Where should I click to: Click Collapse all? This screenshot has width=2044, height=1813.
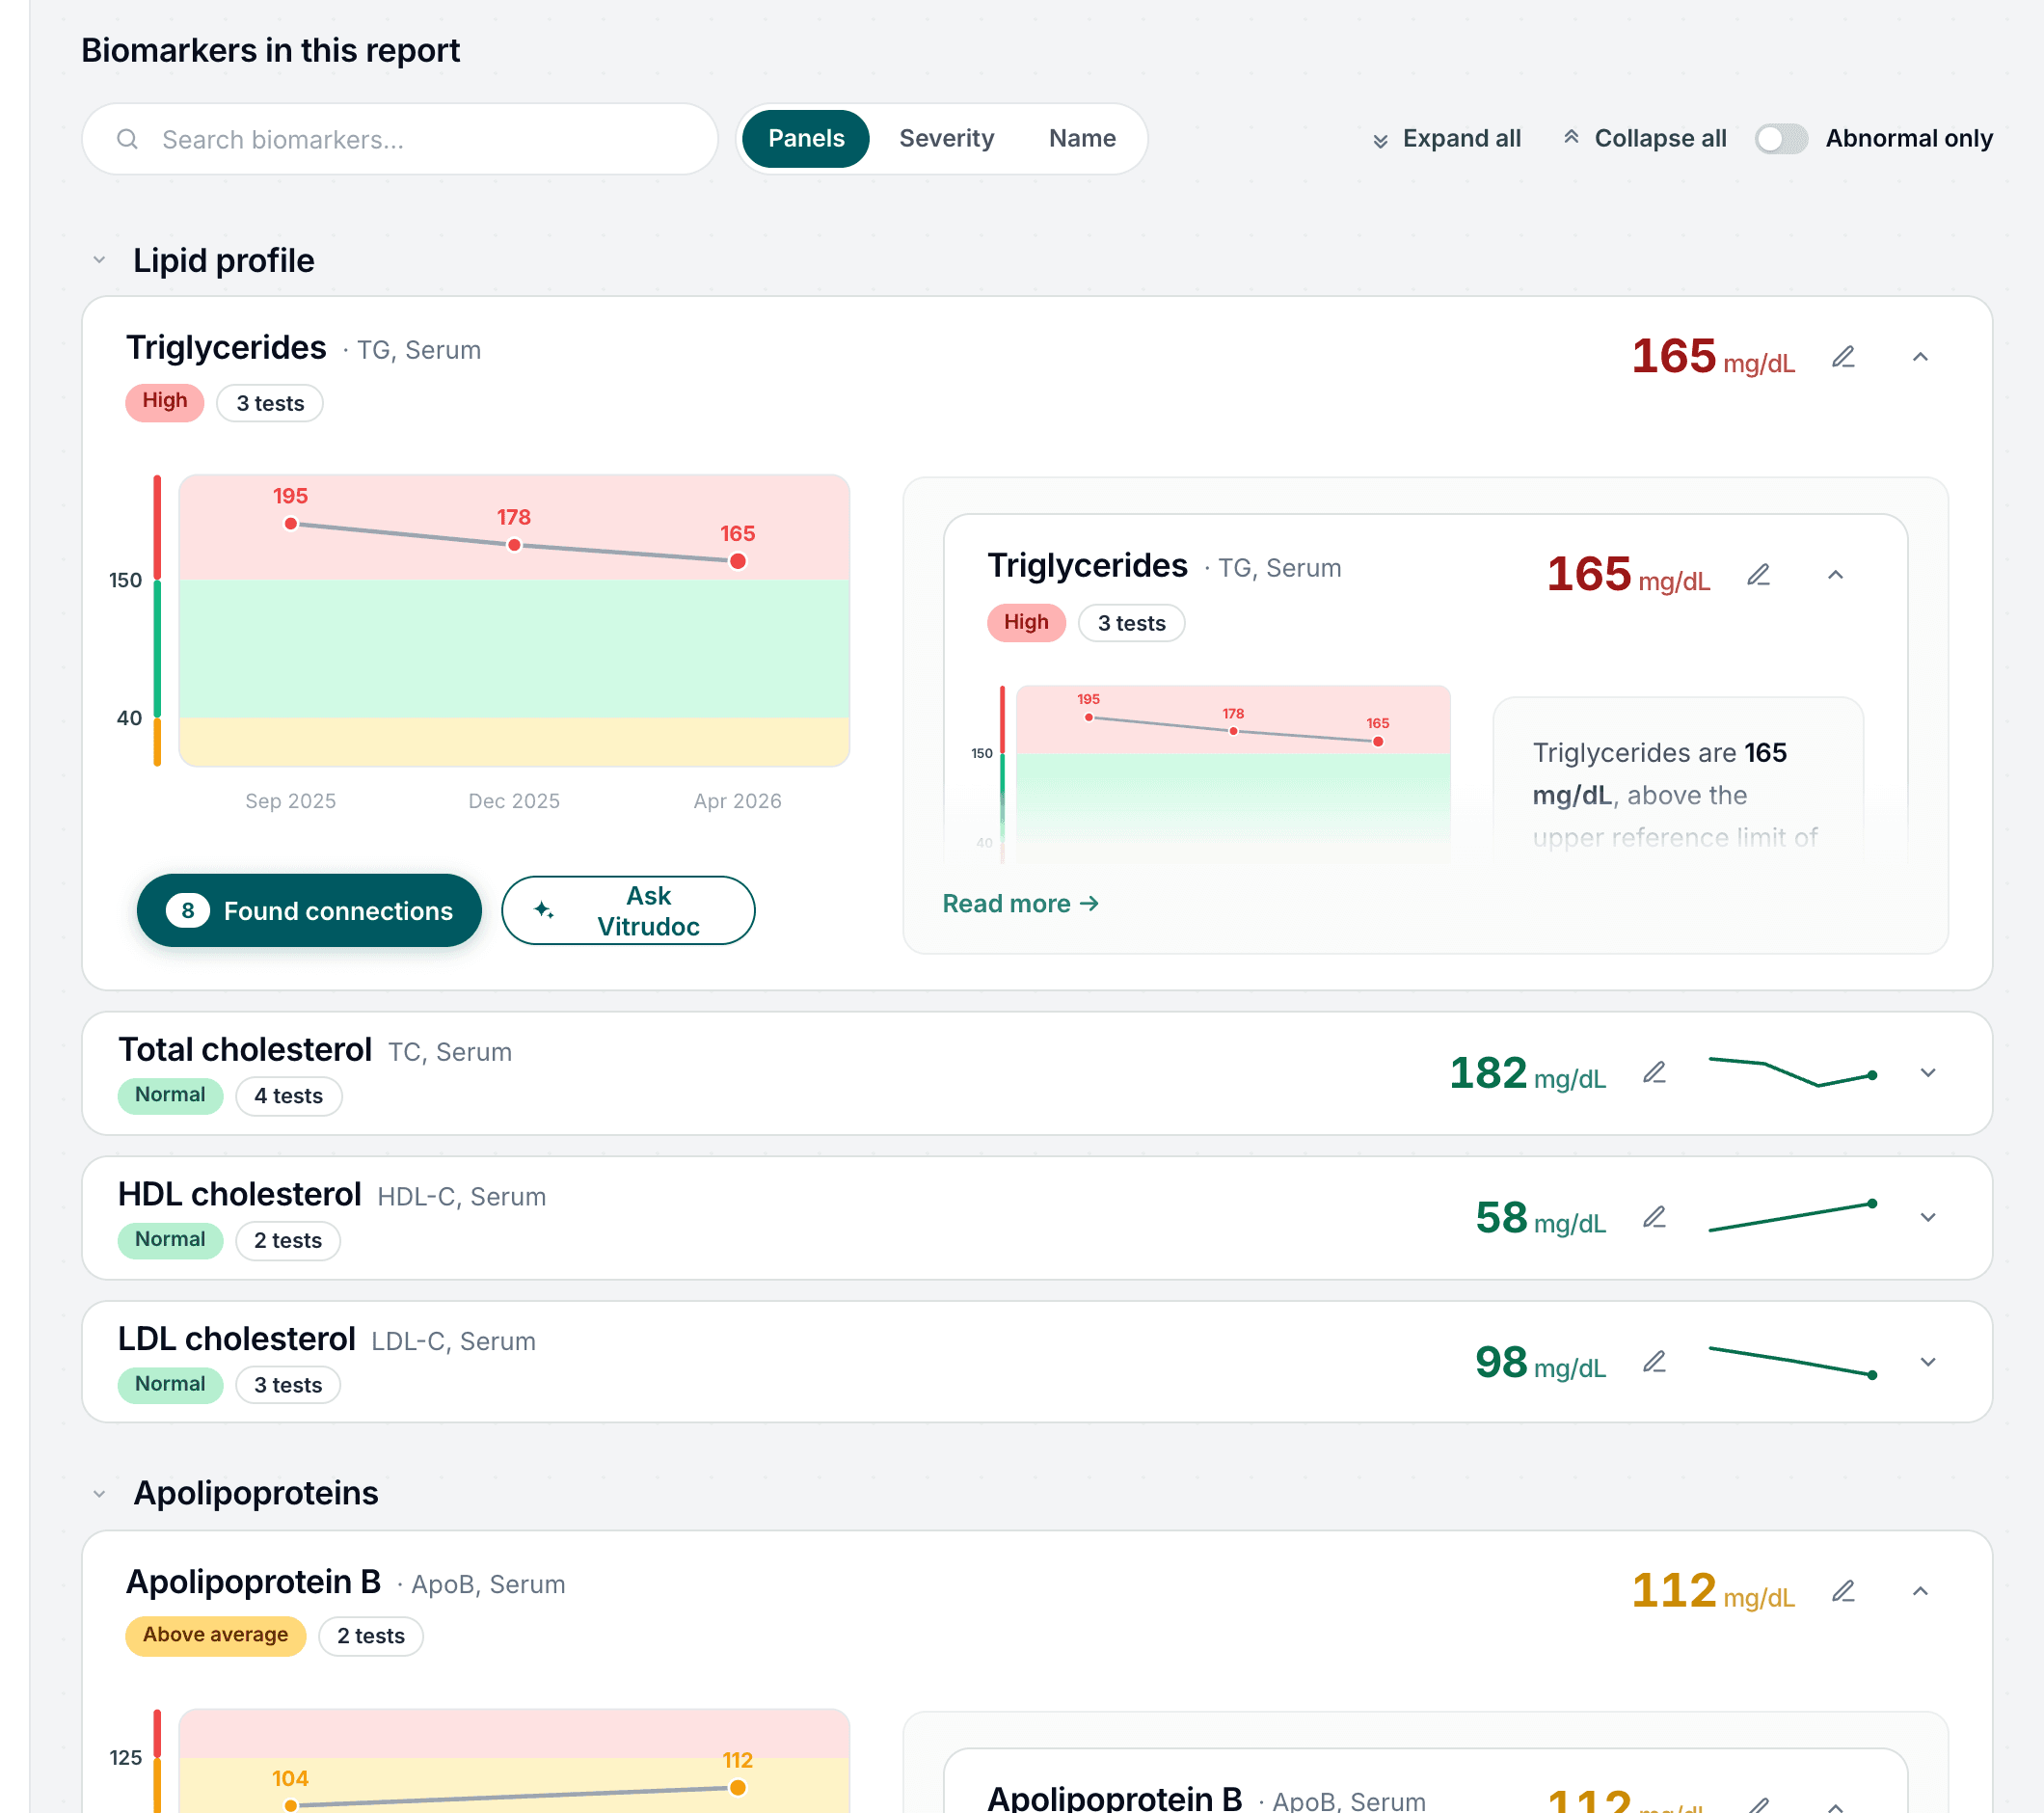(1644, 139)
